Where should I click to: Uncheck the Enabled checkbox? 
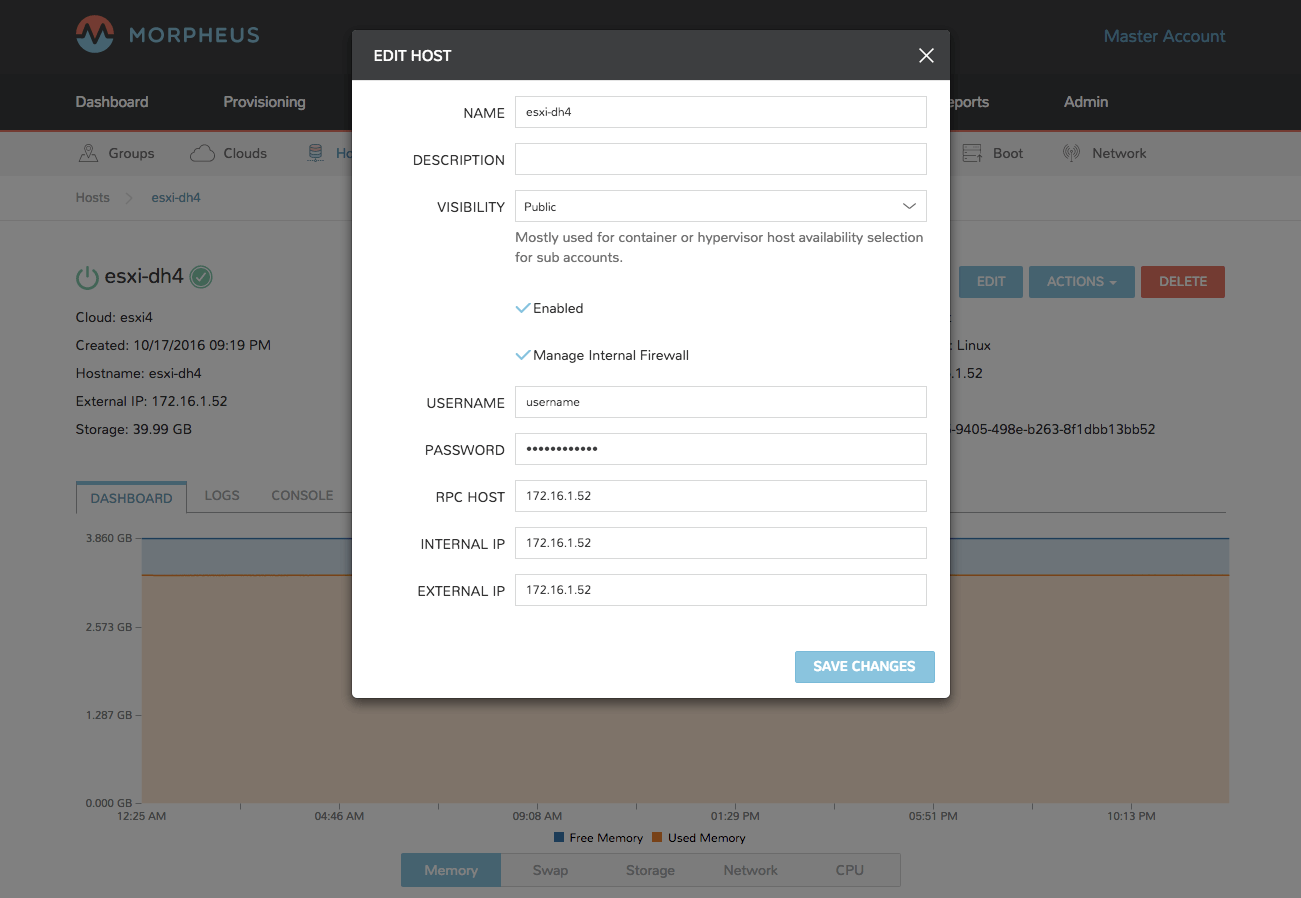pyautogui.click(x=521, y=308)
